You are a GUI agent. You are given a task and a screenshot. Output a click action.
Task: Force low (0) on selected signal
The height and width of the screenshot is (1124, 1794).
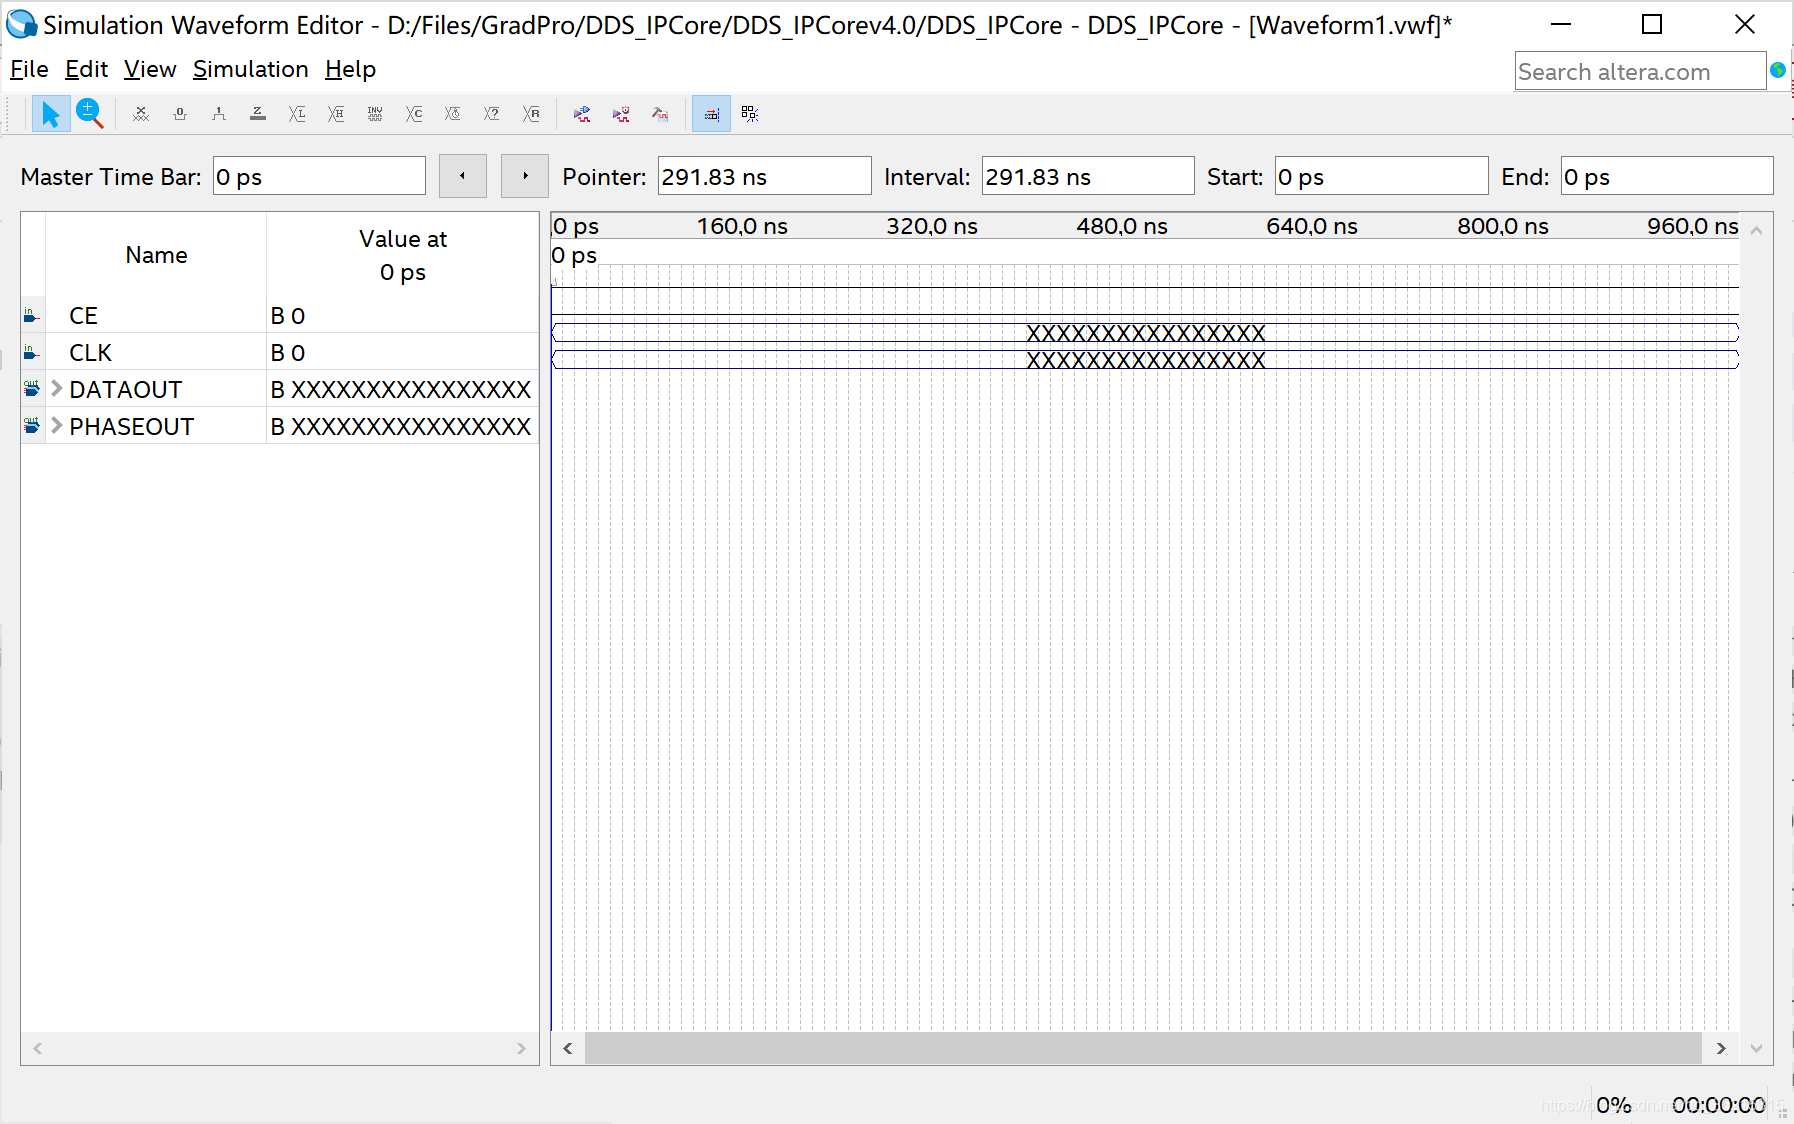pyautogui.click(x=180, y=114)
